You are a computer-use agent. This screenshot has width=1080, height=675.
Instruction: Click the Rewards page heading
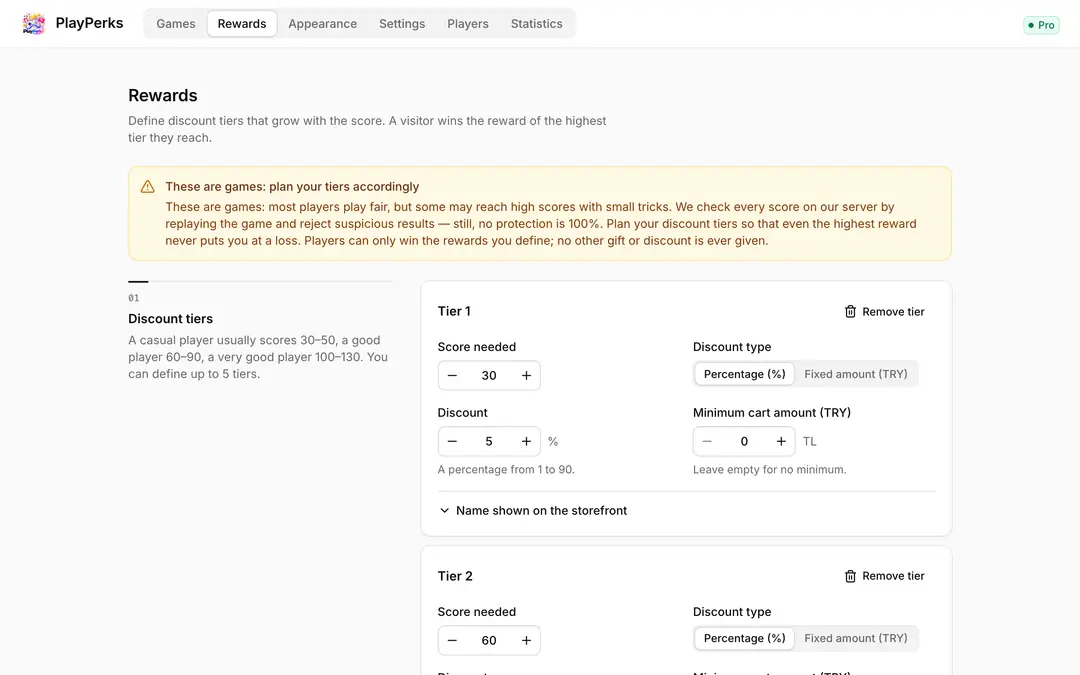point(163,95)
